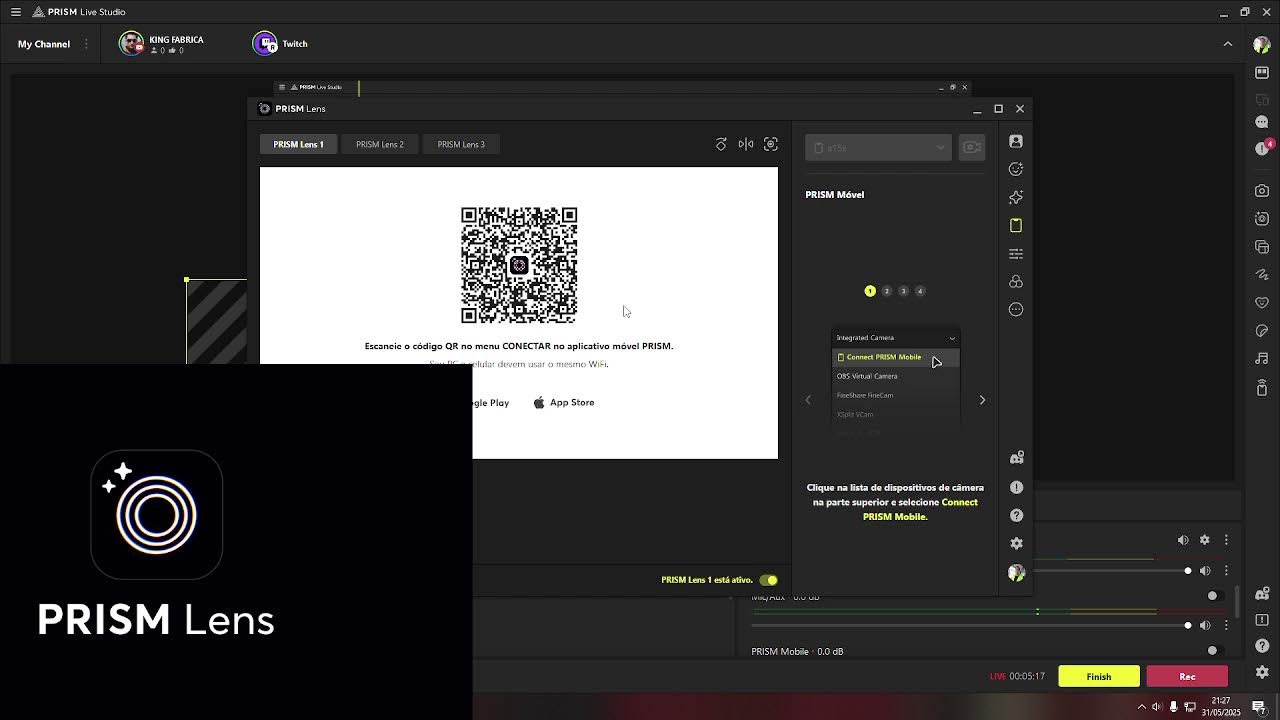The height and width of the screenshot is (720, 1280).
Task: Open the adjustment sliders icon in Lens sidebar
Action: point(1016,253)
